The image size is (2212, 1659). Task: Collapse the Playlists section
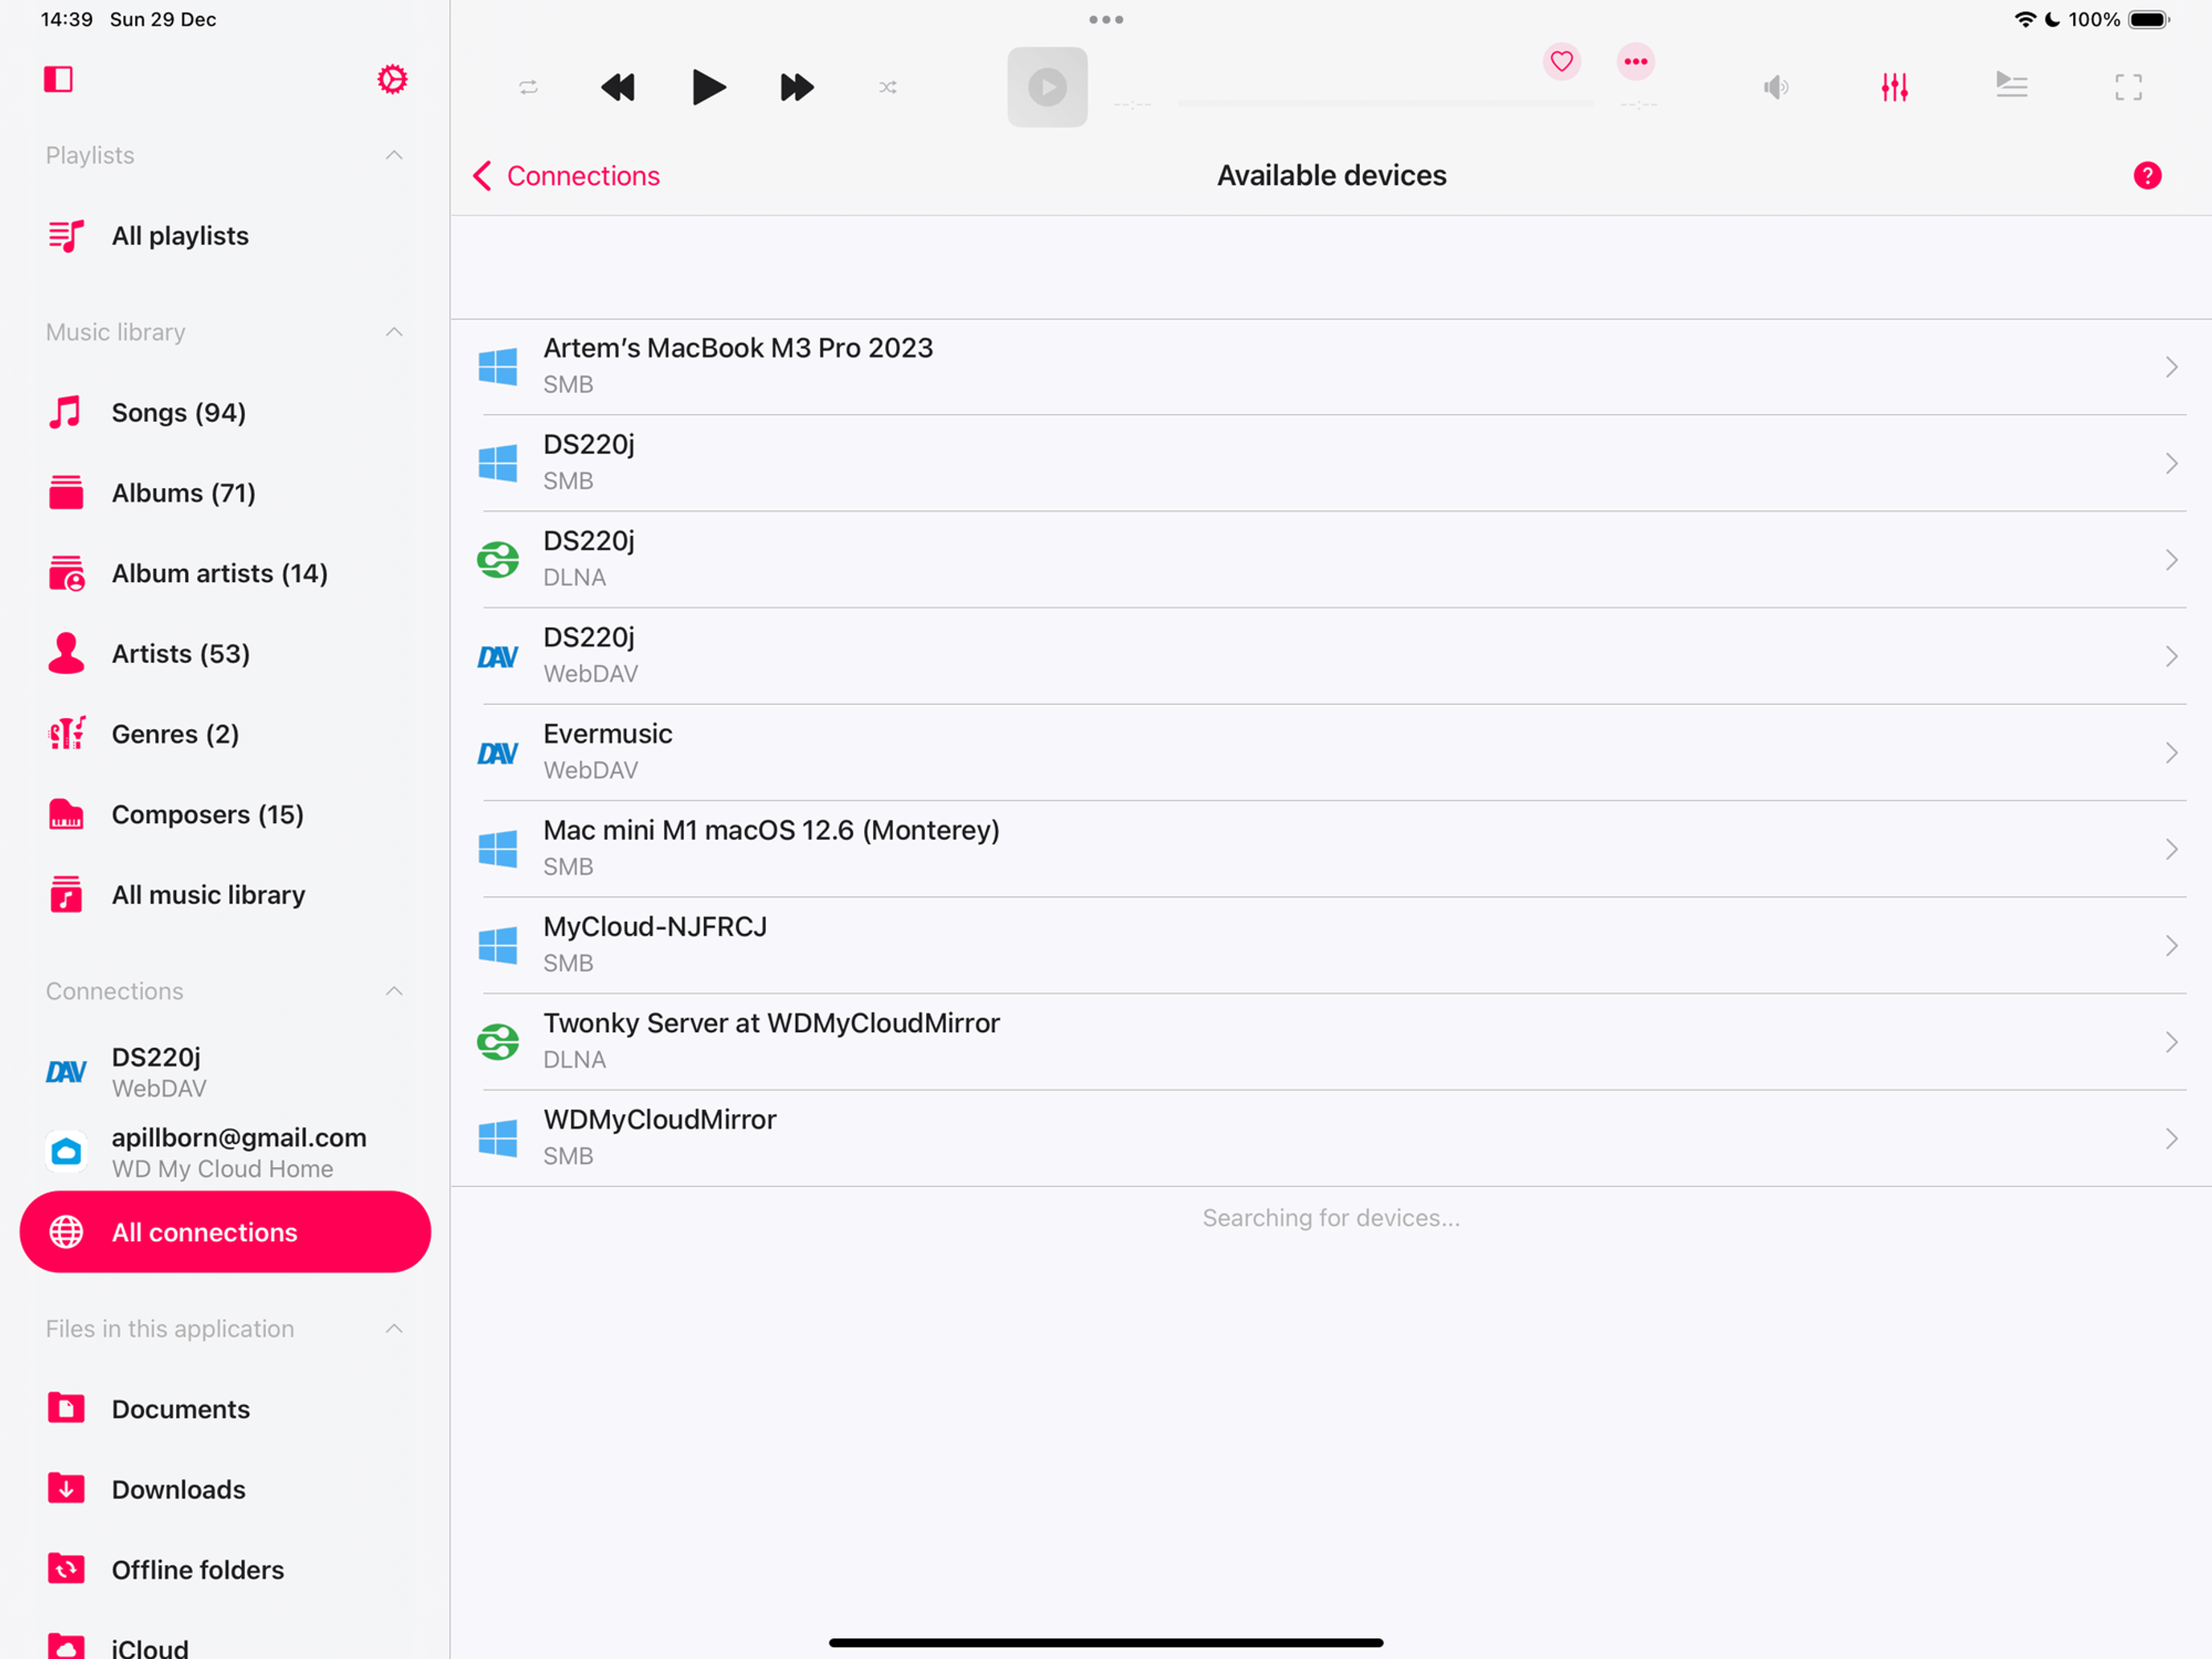click(x=394, y=155)
